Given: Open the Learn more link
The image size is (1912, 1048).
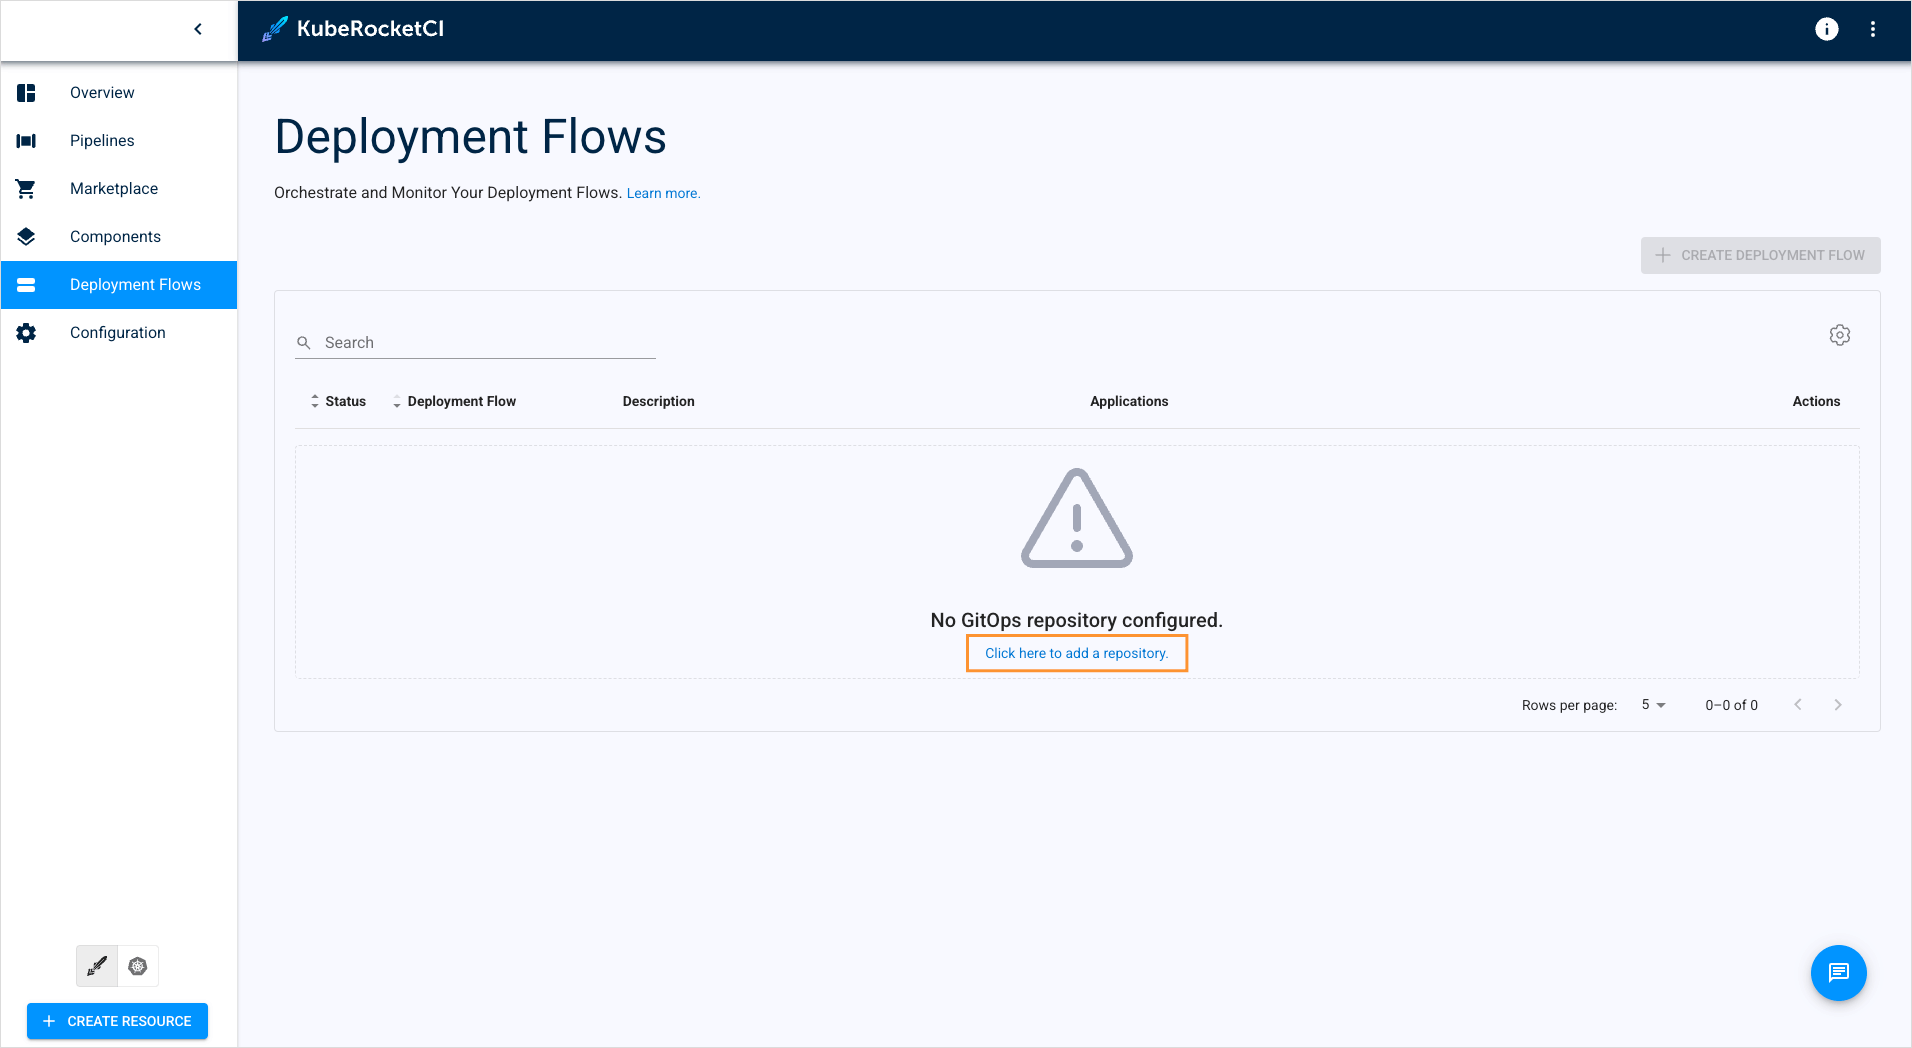Looking at the screenshot, I should click(663, 192).
